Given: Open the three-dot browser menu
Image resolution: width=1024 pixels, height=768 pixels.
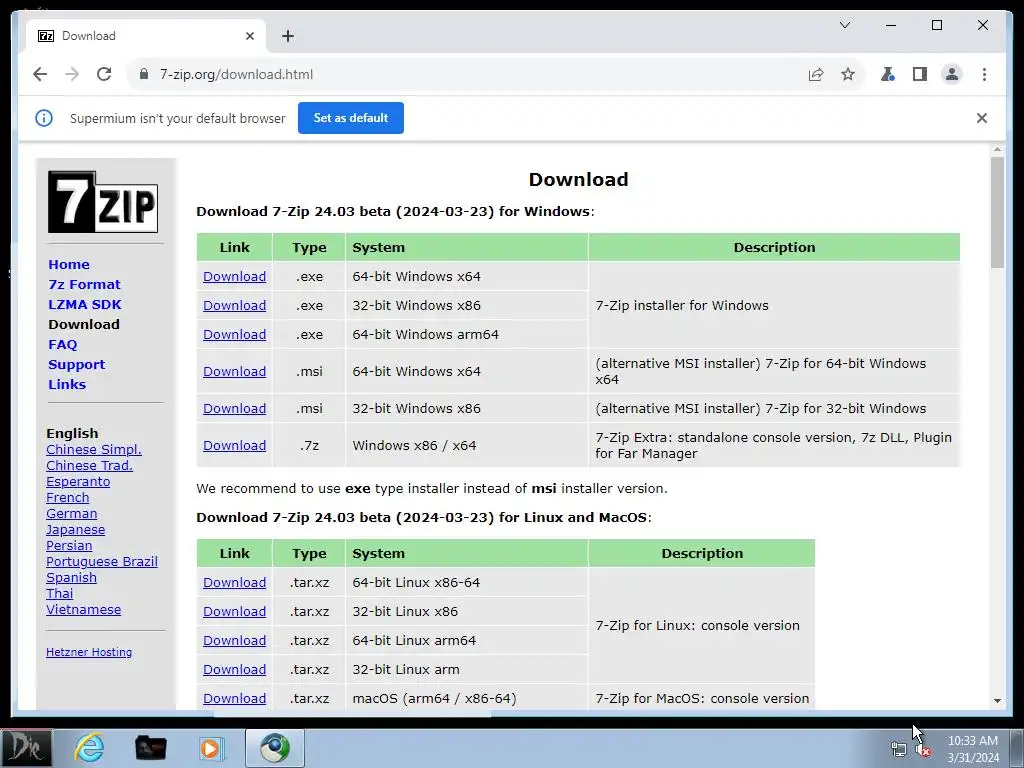Looking at the screenshot, I should (x=984, y=74).
